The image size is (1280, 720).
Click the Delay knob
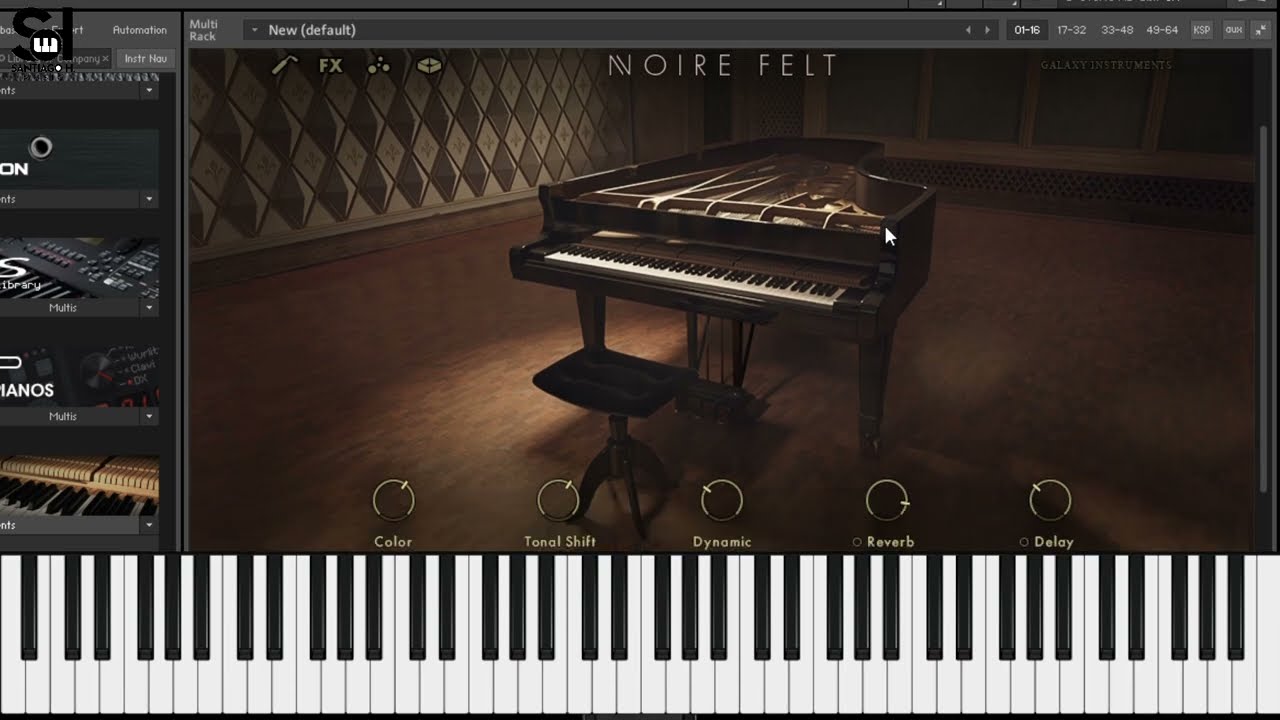click(1050, 500)
